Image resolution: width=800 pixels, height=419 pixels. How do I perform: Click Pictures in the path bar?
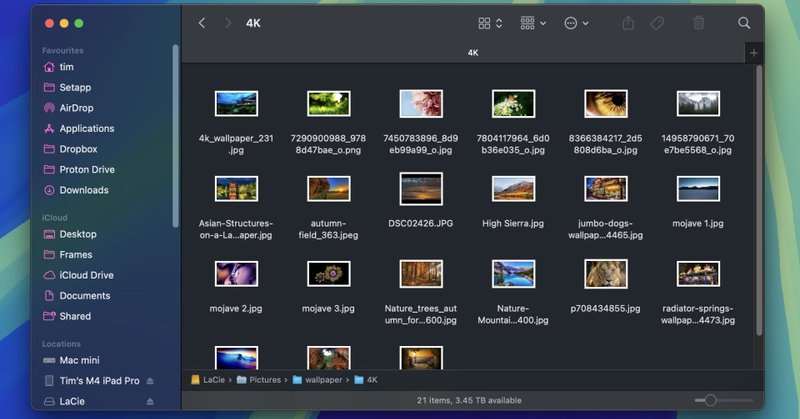259,380
